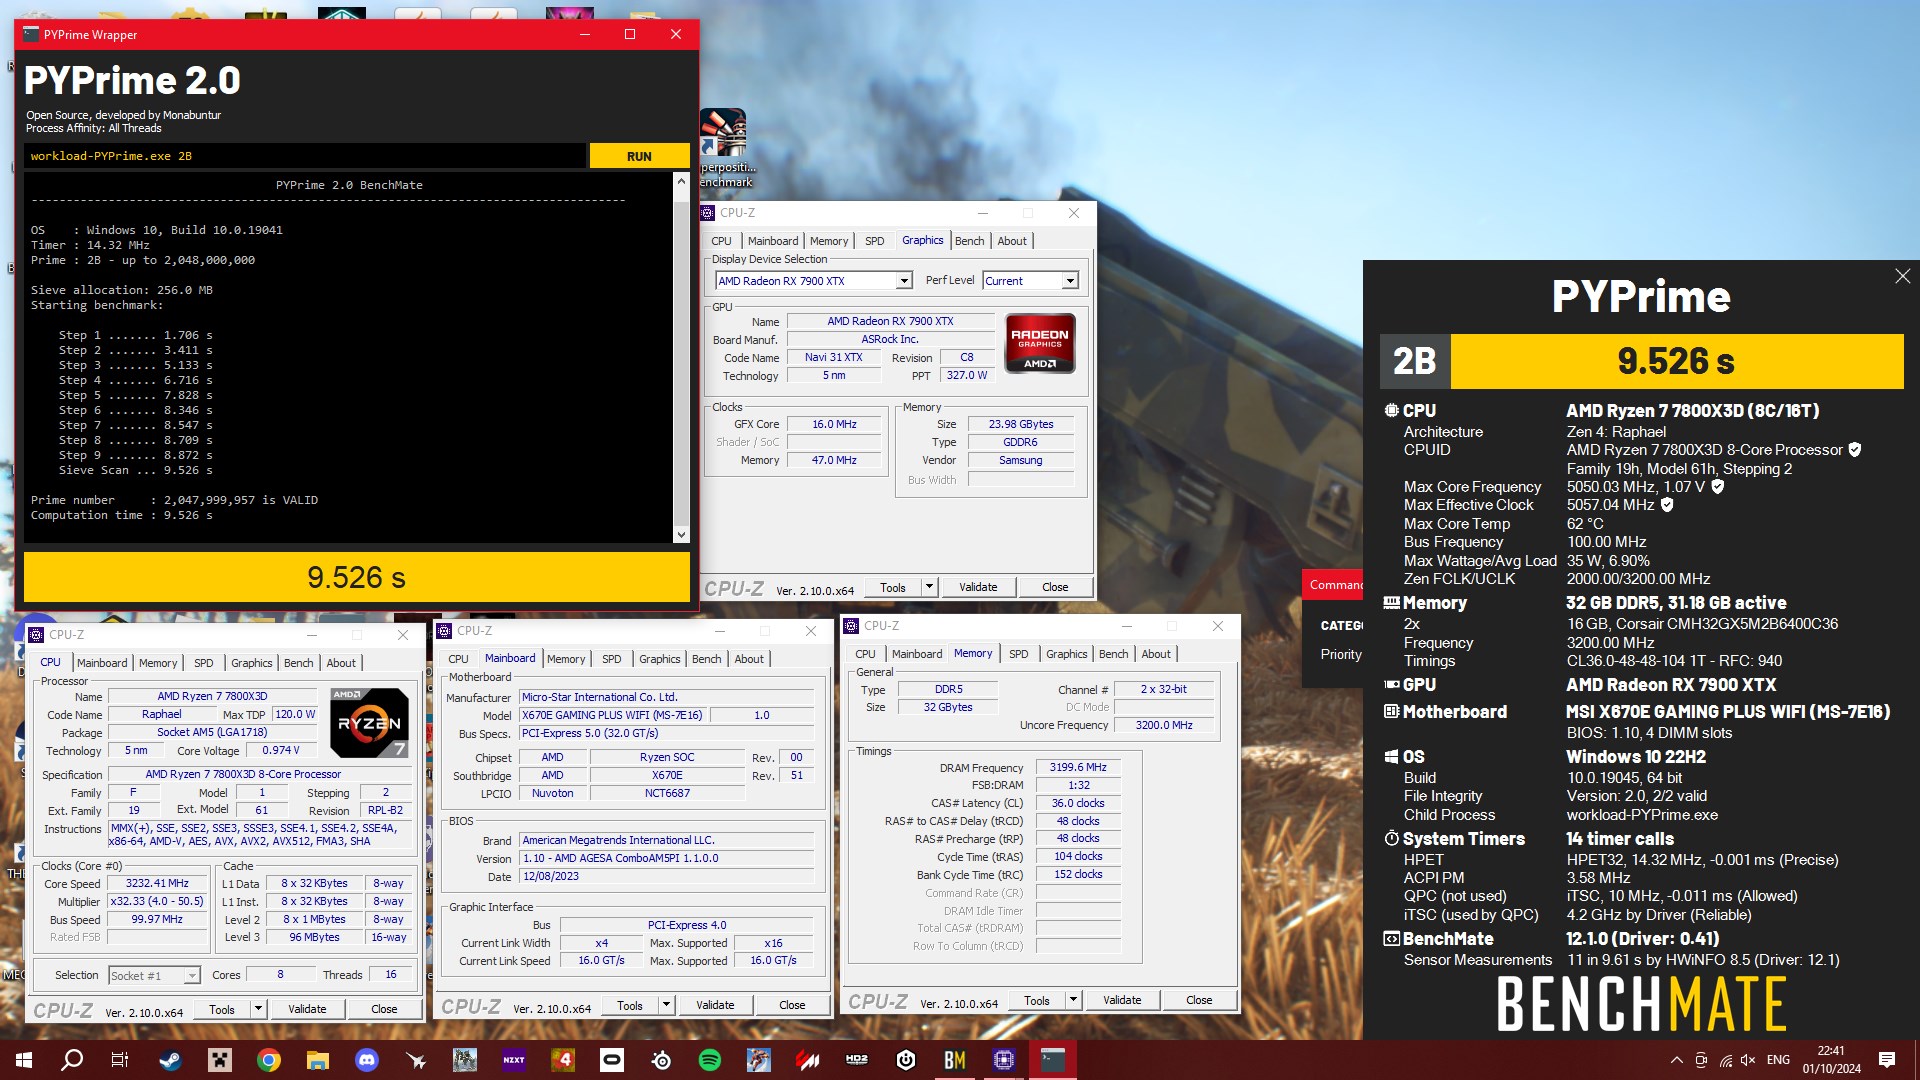Viewport: 1920px width, 1080px height.
Task: Click the verified shield beside Max Core Frequency
Action: (x=1718, y=487)
